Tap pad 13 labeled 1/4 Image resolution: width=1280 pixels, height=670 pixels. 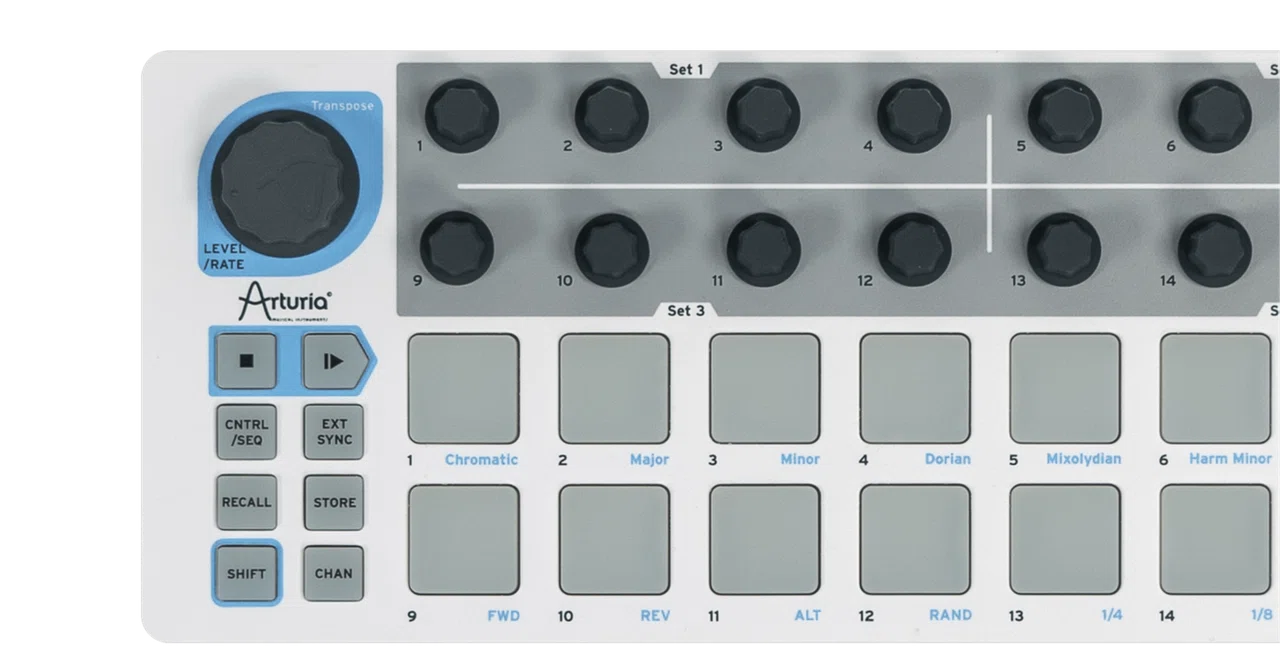click(1065, 540)
